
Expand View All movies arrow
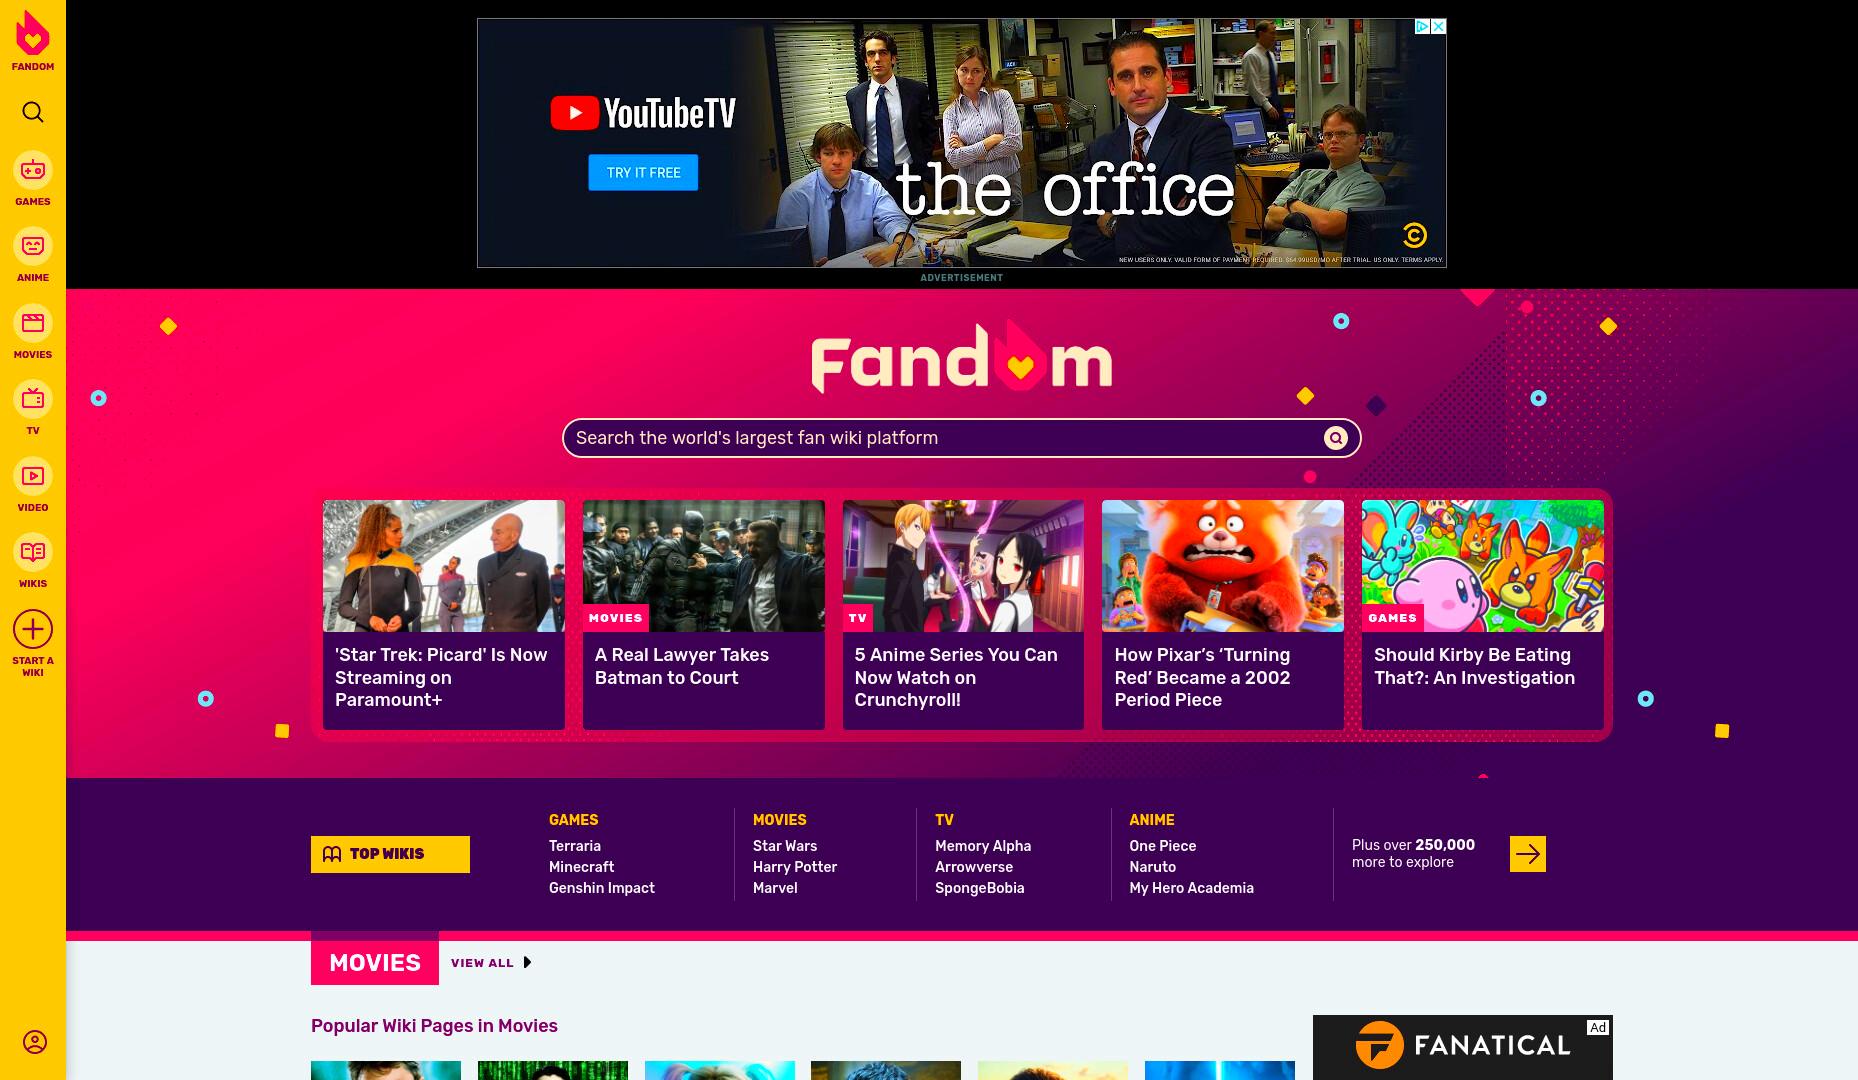click(x=527, y=963)
